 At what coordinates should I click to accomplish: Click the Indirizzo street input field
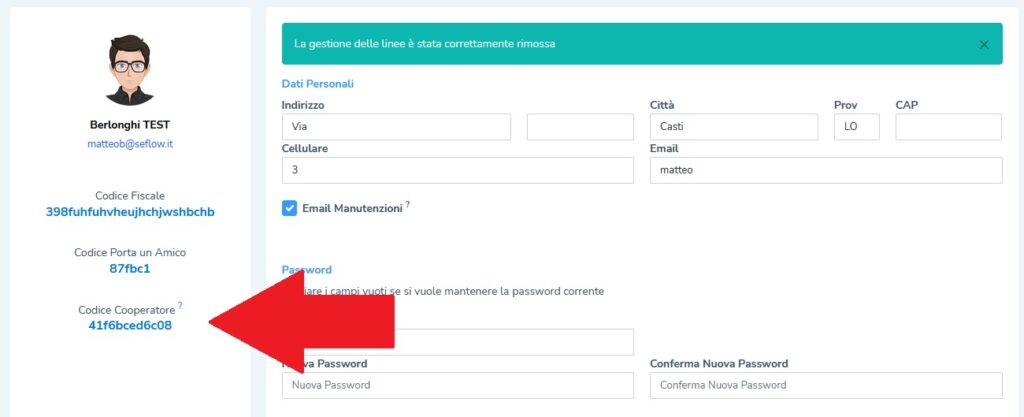396,127
